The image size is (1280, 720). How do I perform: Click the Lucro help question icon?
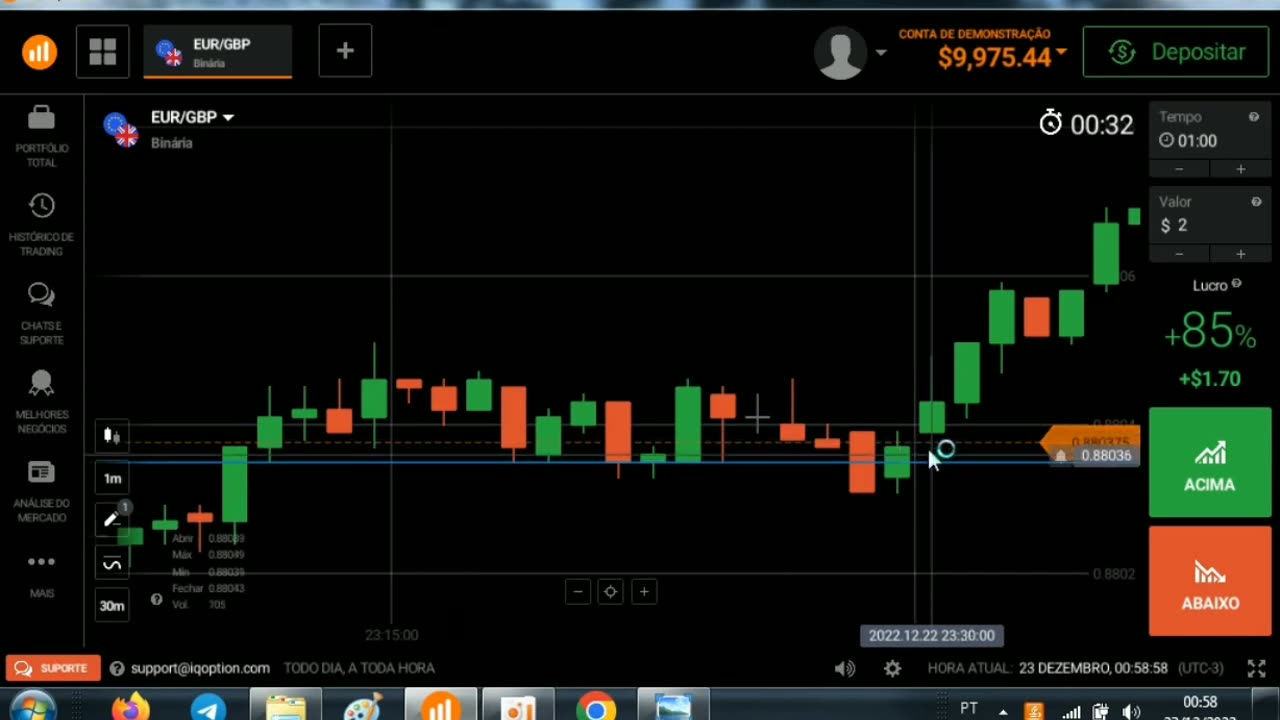1236,284
